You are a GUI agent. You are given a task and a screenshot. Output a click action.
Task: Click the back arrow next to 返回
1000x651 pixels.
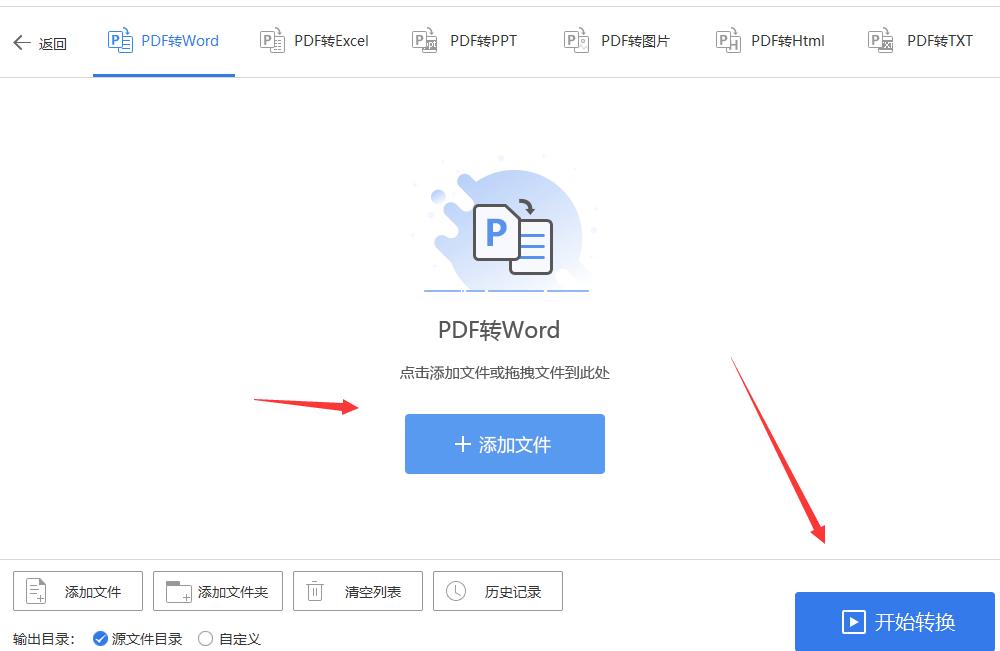coord(21,40)
